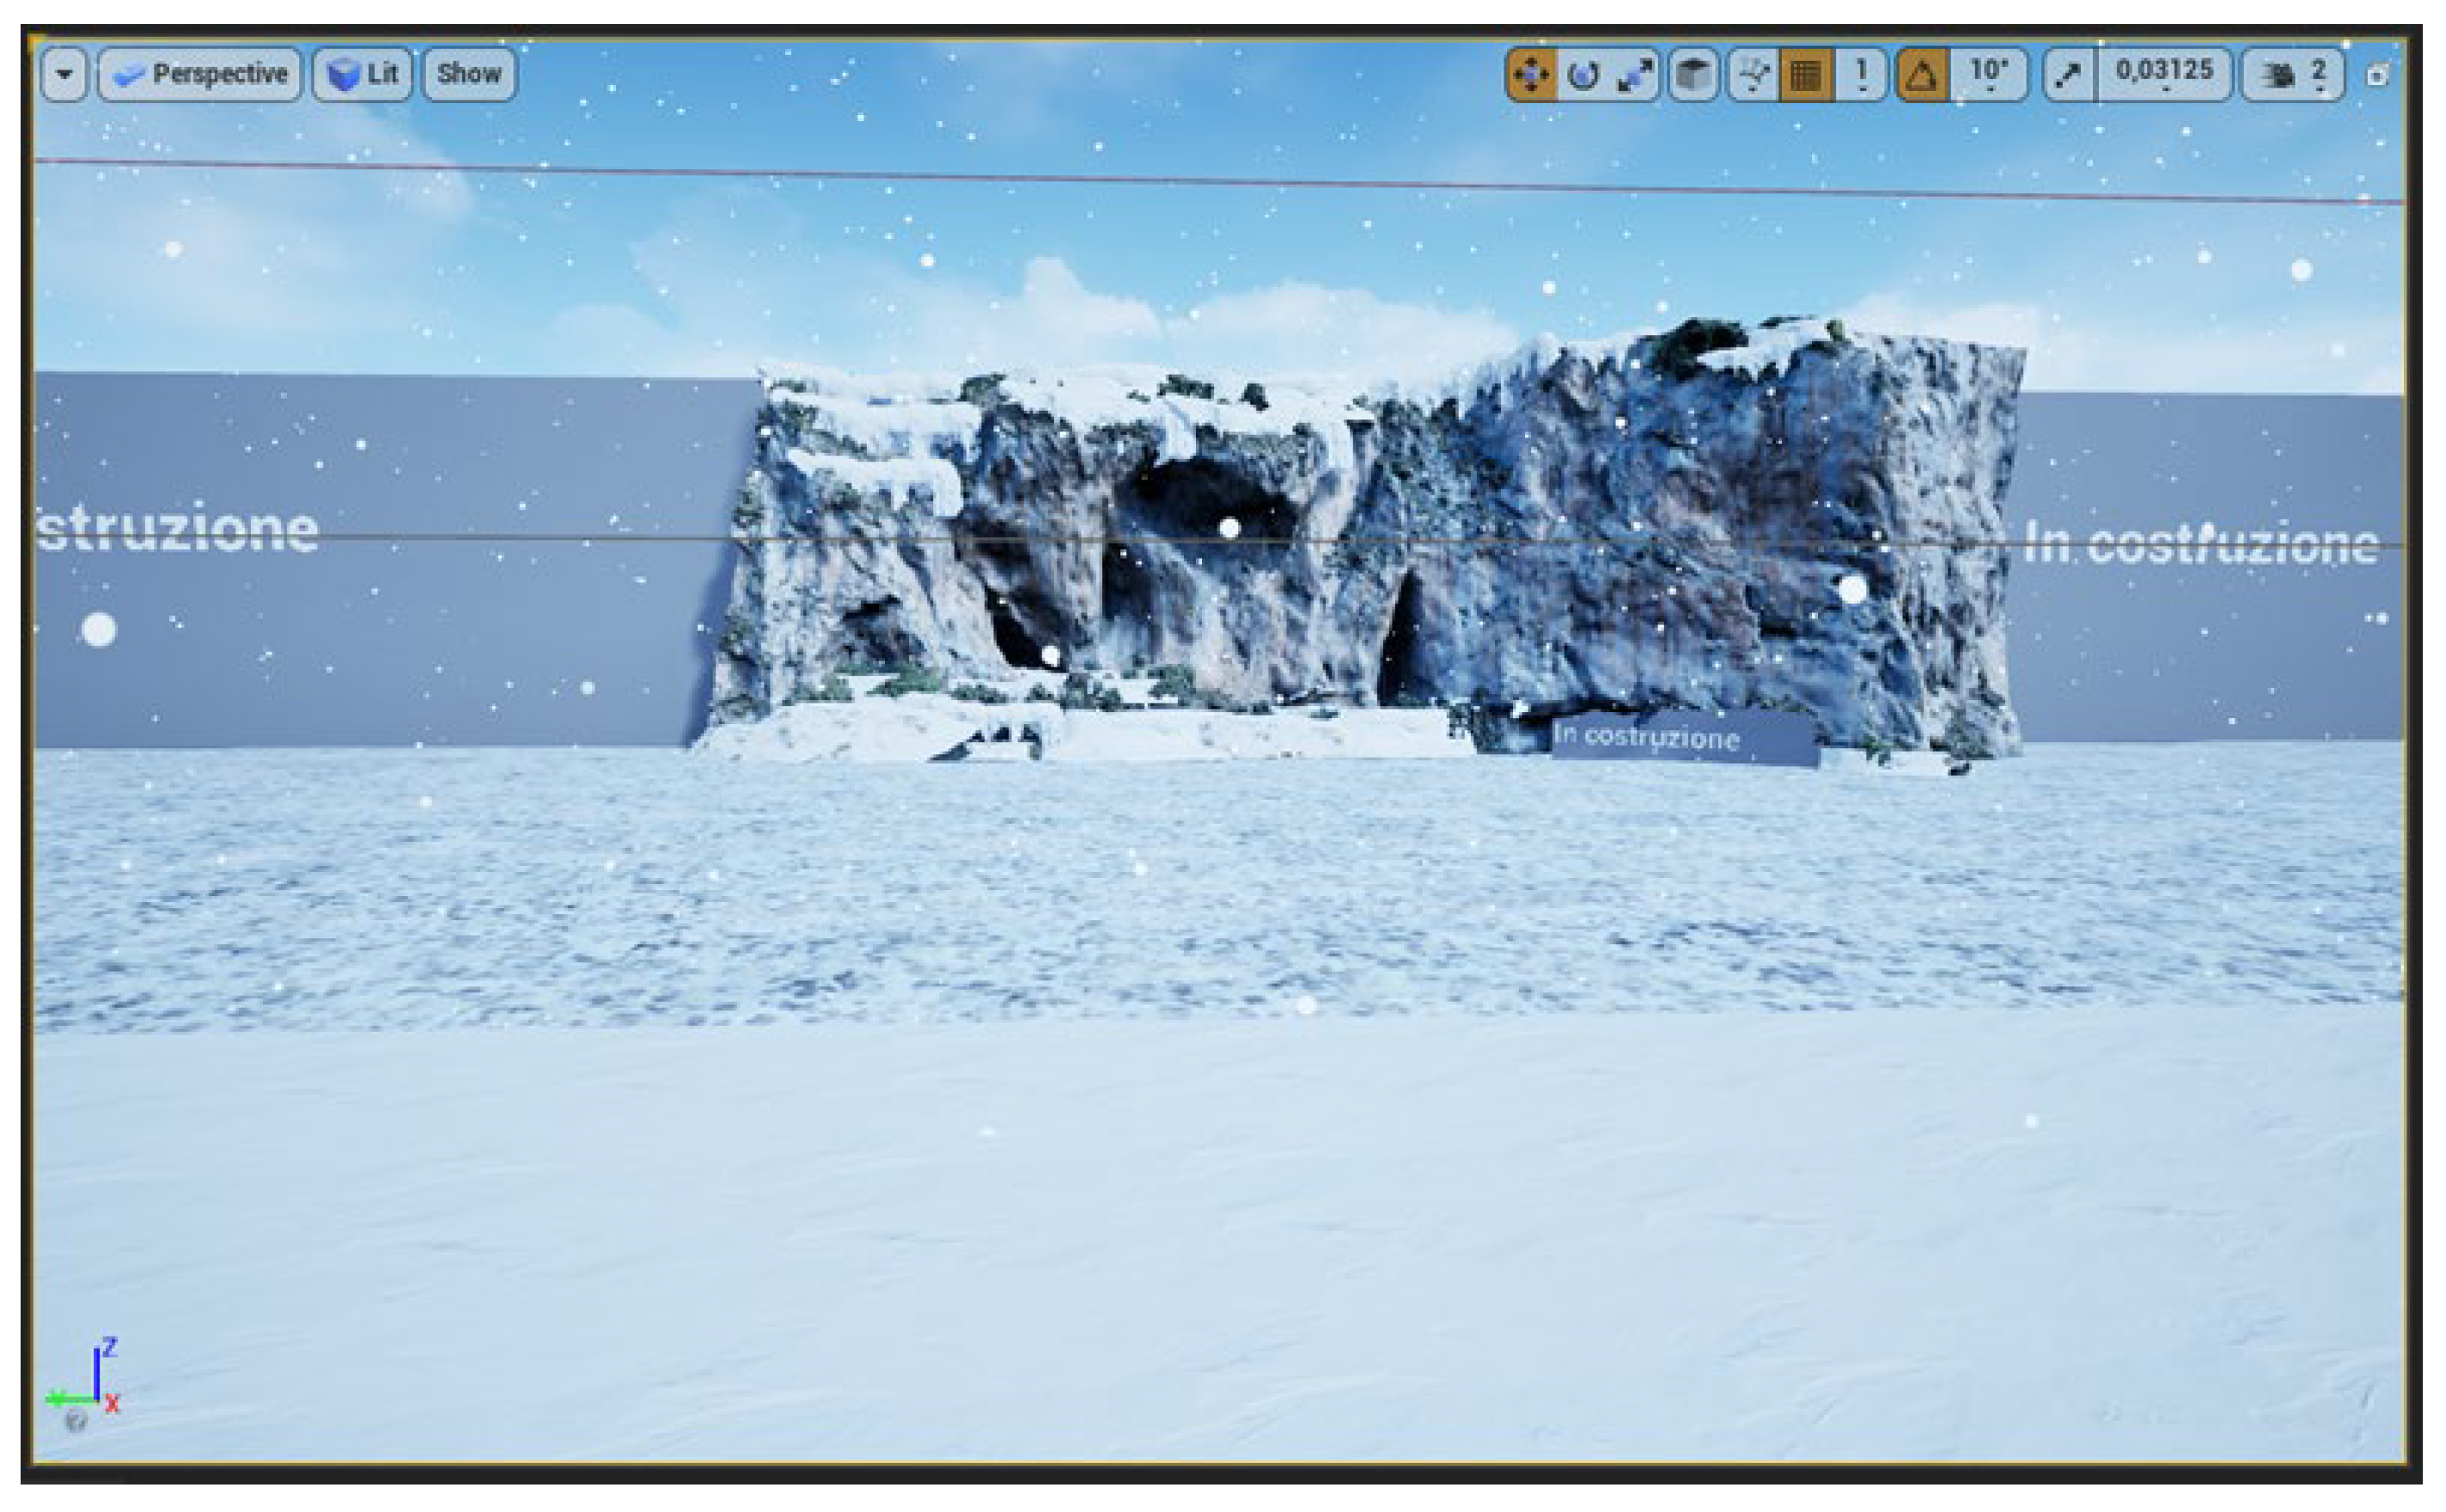Click the Show flags button
Image resolution: width=2446 pixels, height=1512 pixels.
pyautogui.click(x=469, y=74)
